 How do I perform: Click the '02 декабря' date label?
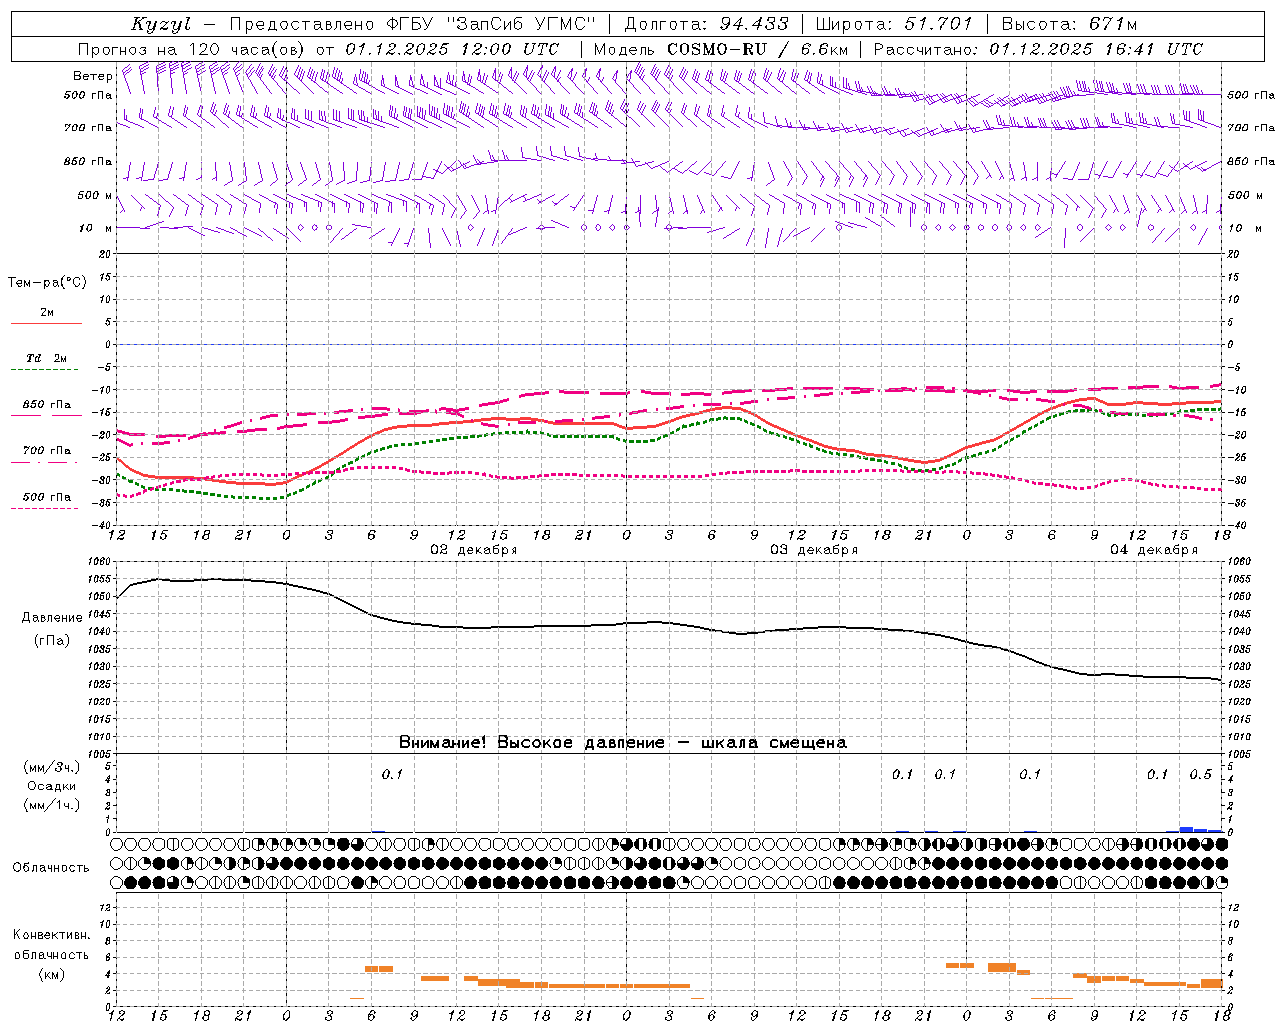pyautogui.click(x=474, y=550)
